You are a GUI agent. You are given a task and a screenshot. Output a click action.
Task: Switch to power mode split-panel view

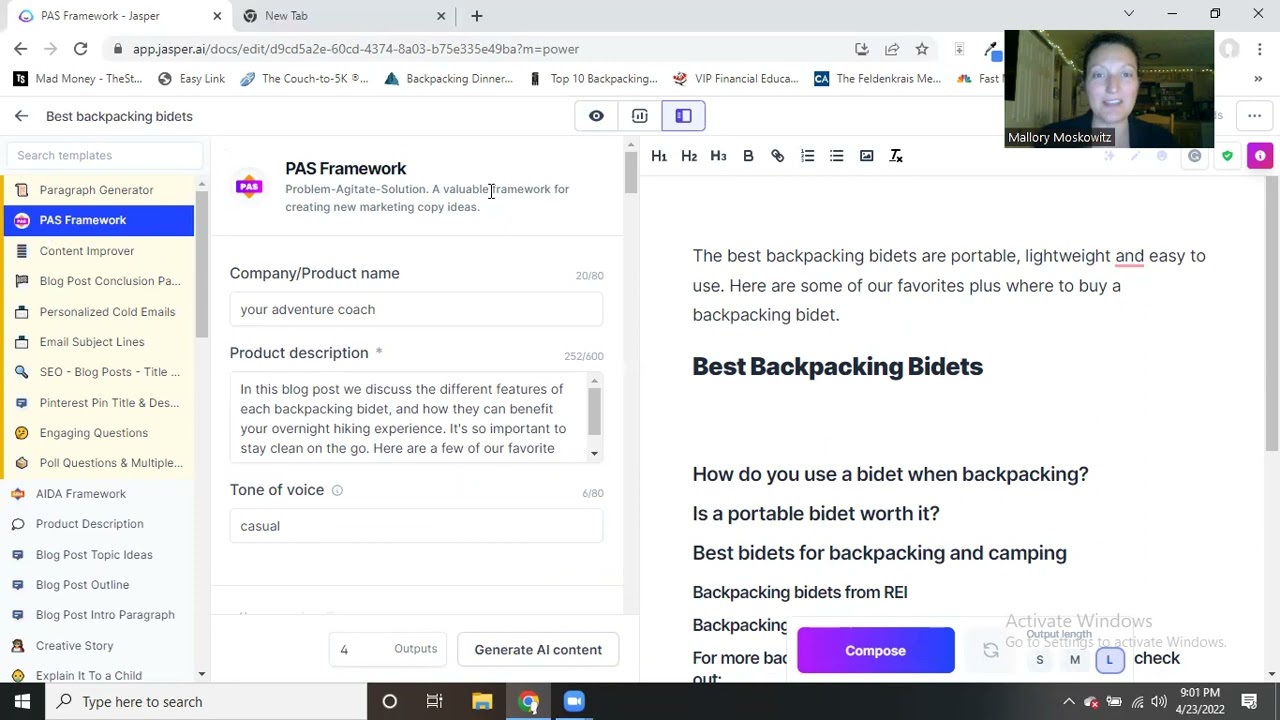(684, 116)
